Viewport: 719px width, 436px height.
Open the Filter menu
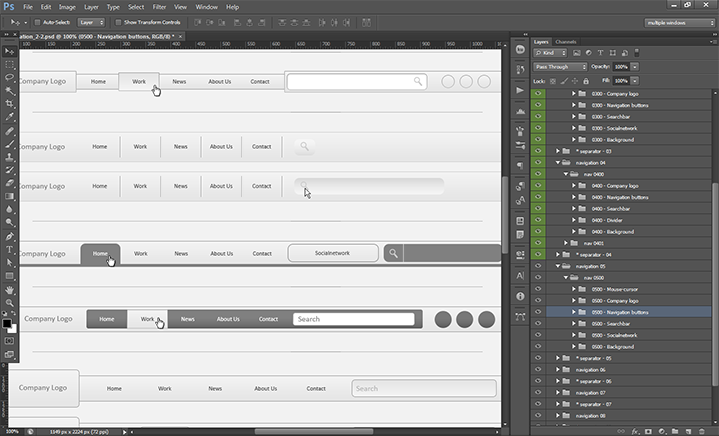pos(159,7)
